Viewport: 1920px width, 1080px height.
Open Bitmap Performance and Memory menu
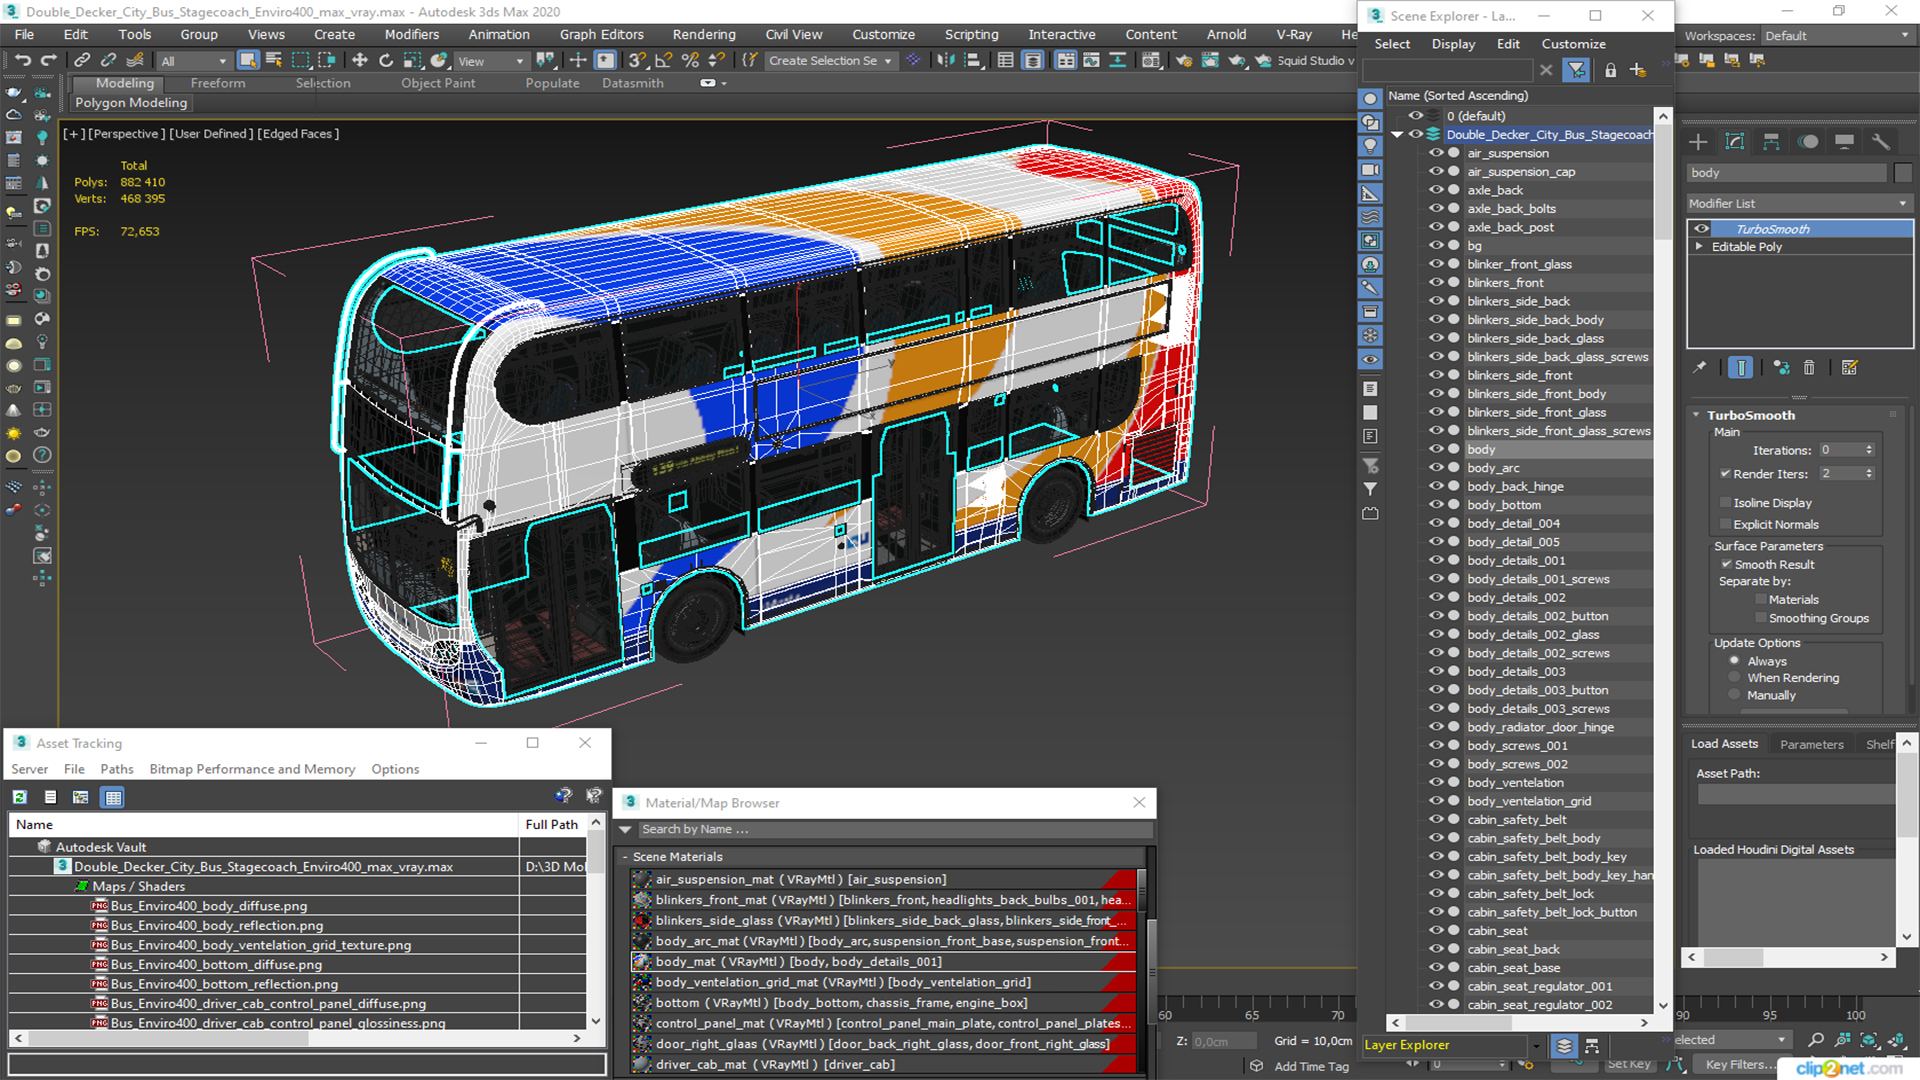[x=252, y=769]
